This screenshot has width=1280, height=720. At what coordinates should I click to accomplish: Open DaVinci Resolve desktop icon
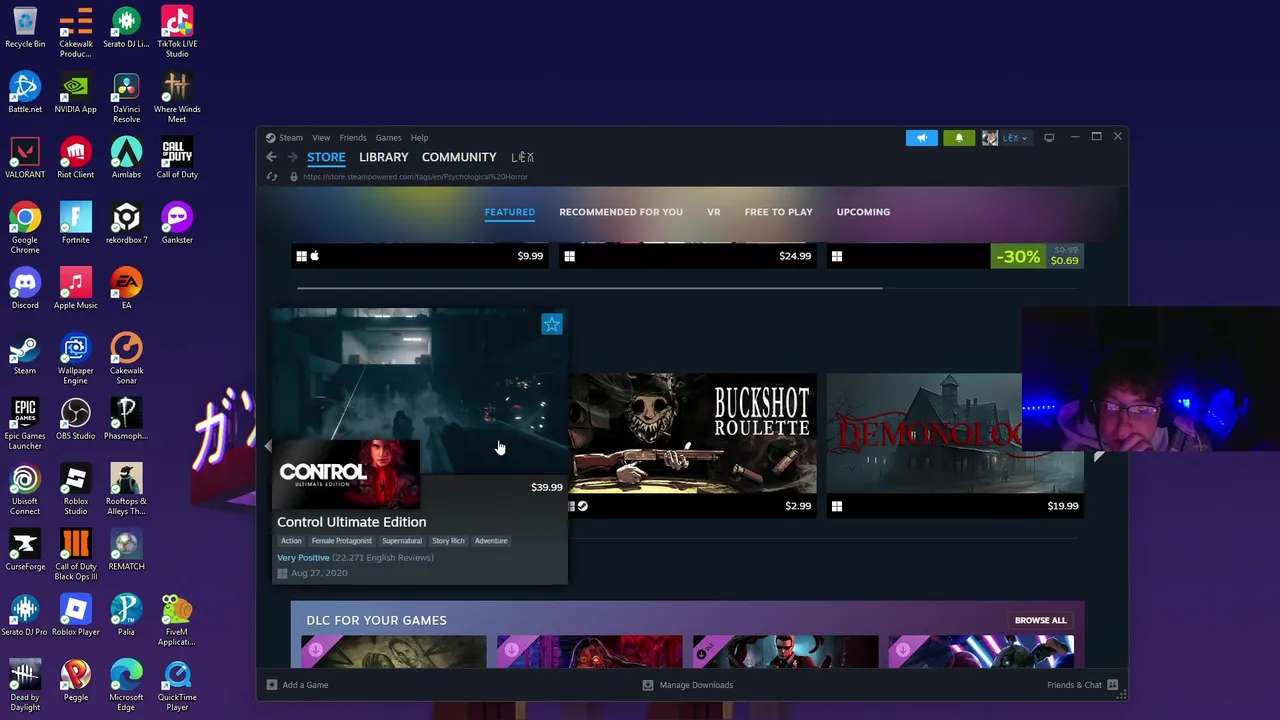(126, 98)
